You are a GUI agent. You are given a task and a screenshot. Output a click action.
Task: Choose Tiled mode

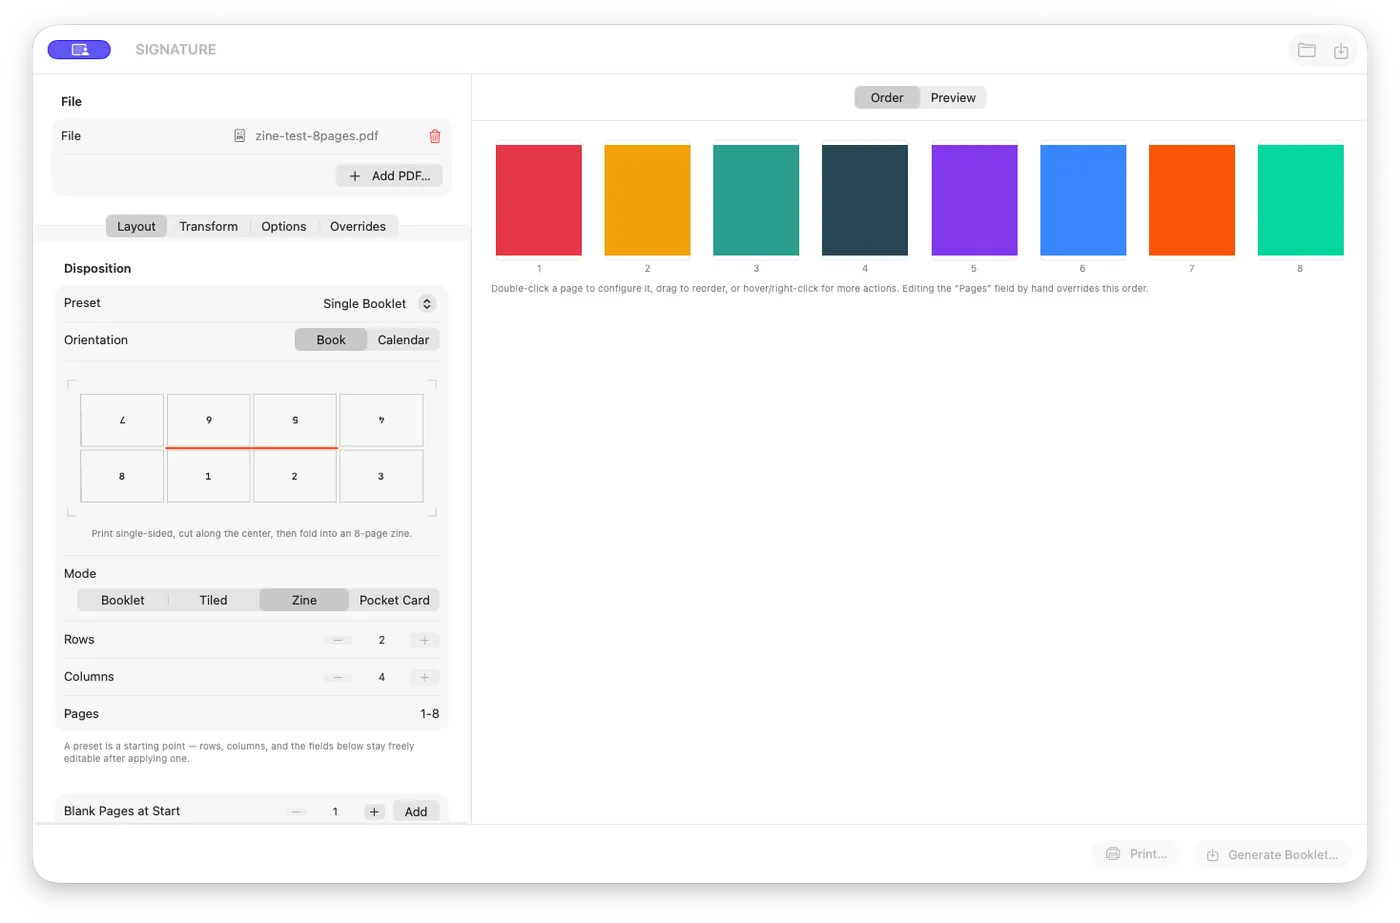click(213, 600)
